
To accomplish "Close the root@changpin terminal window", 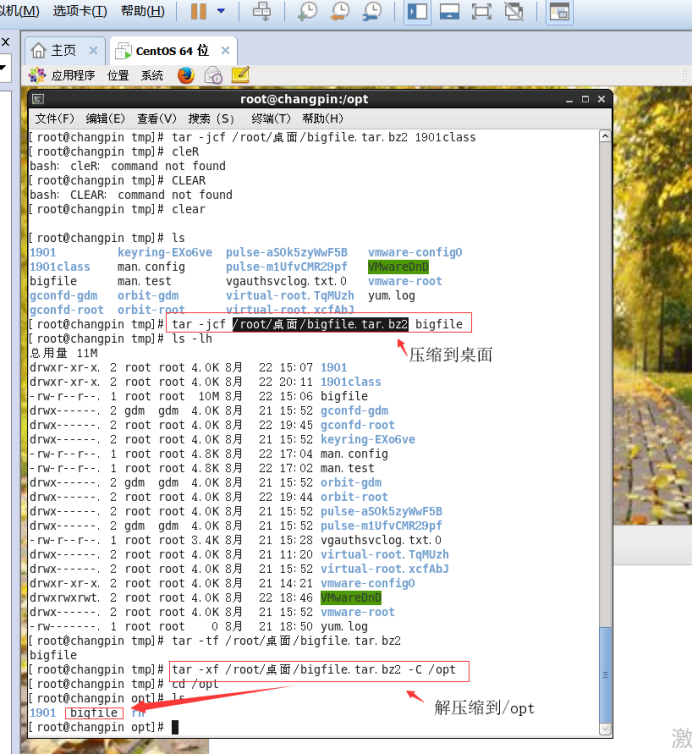I will click(x=601, y=99).
